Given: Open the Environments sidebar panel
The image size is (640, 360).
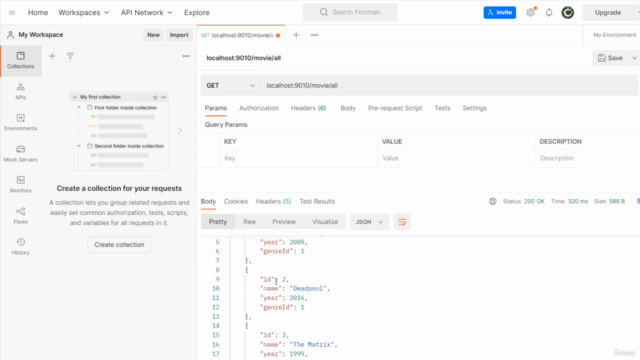Looking at the screenshot, I should coord(20,122).
